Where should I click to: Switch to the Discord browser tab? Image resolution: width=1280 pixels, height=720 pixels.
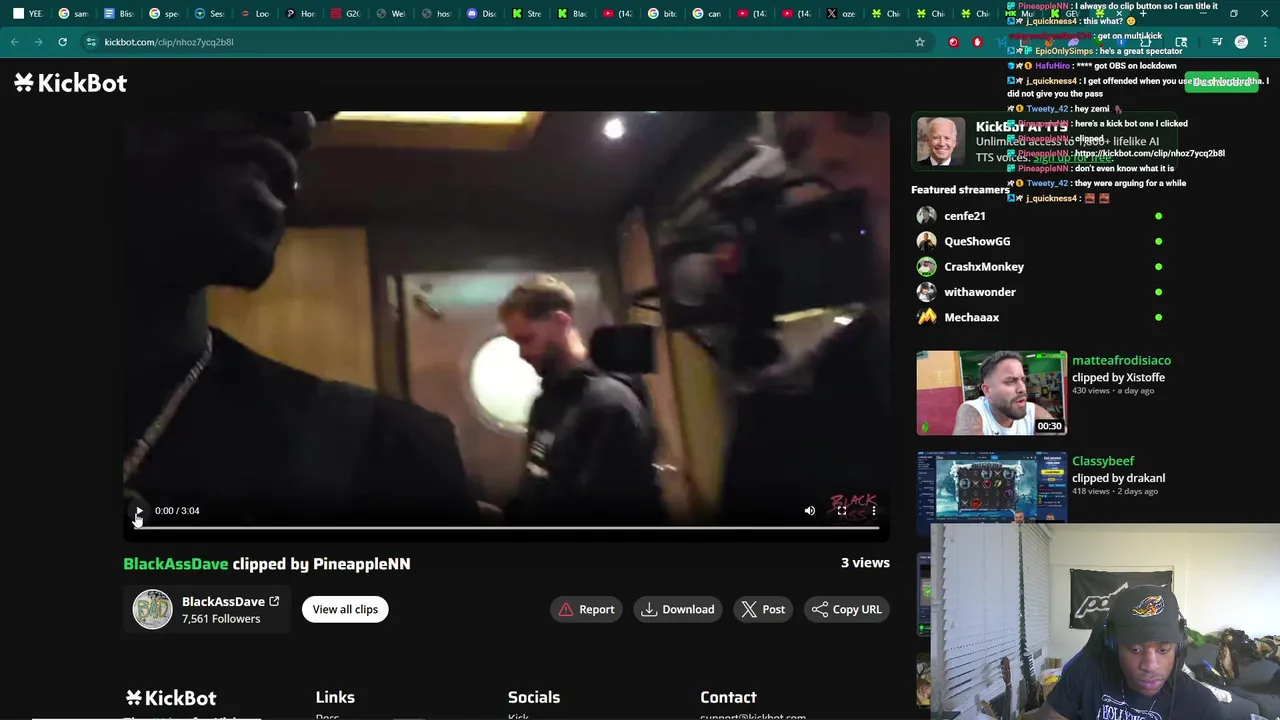click(482, 14)
